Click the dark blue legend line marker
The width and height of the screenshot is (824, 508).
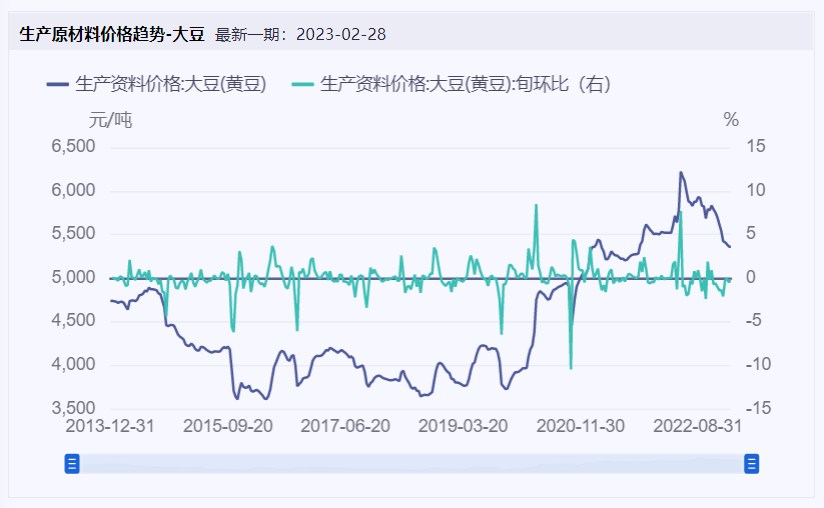click(x=58, y=85)
